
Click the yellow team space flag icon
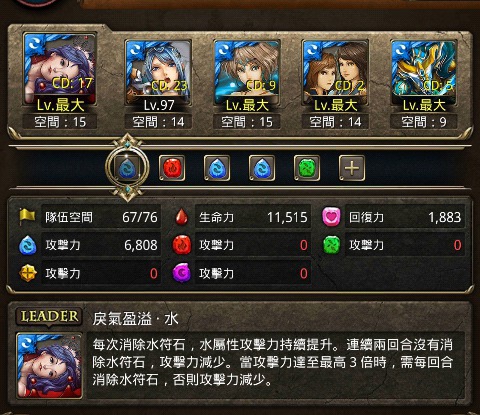point(27,216)
